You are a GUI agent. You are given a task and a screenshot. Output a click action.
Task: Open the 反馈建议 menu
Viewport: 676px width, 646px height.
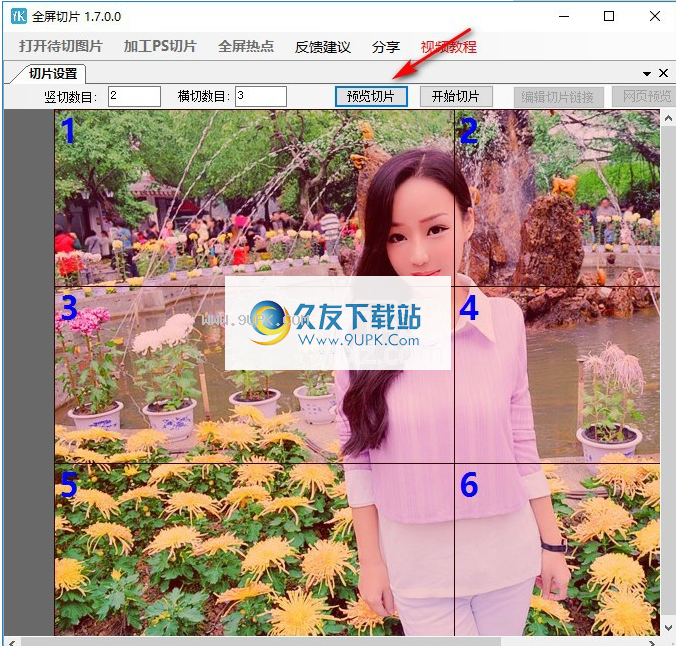(323, 47)
